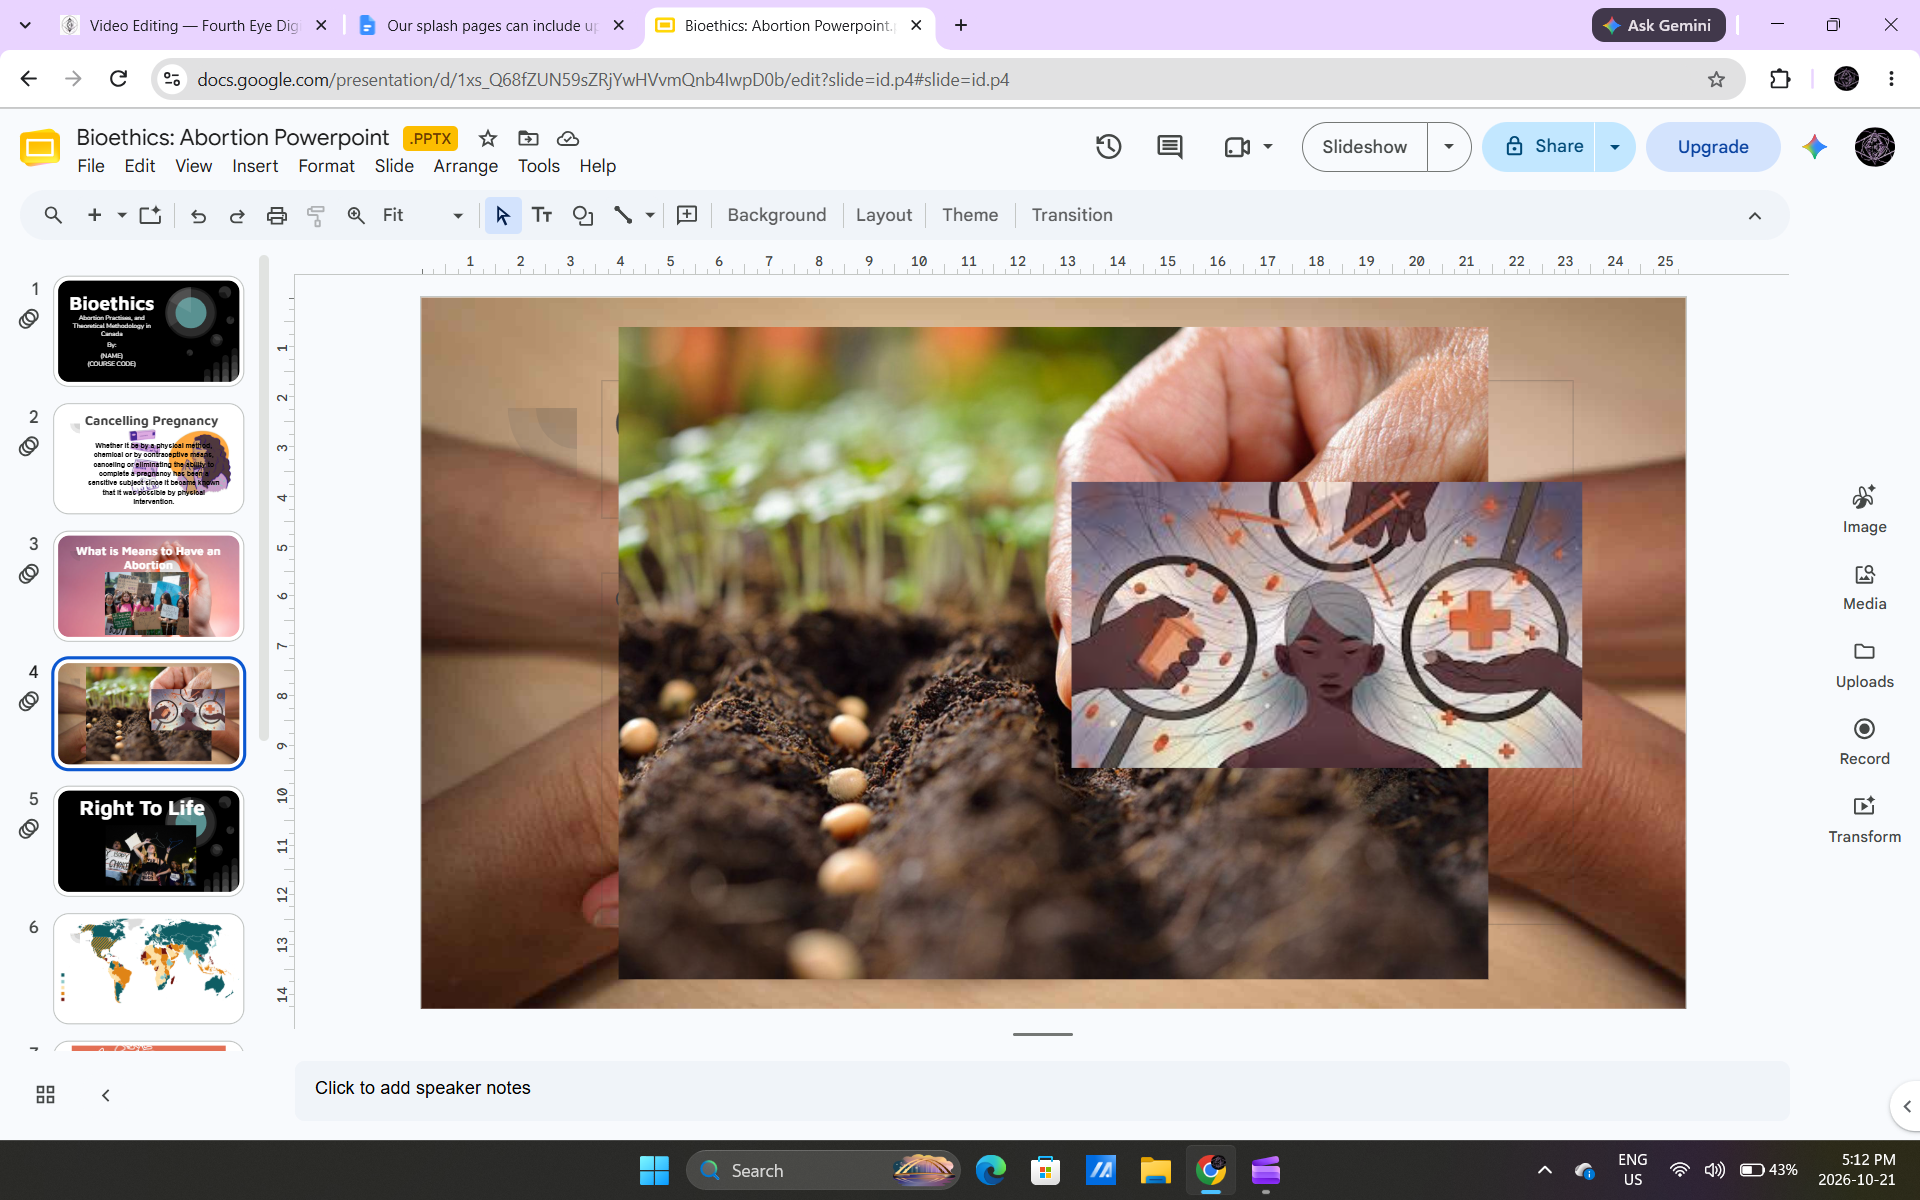This screenshot has height=1200, width=1920.
Task: Open the Layout options
Action: [x=884, y=215]
